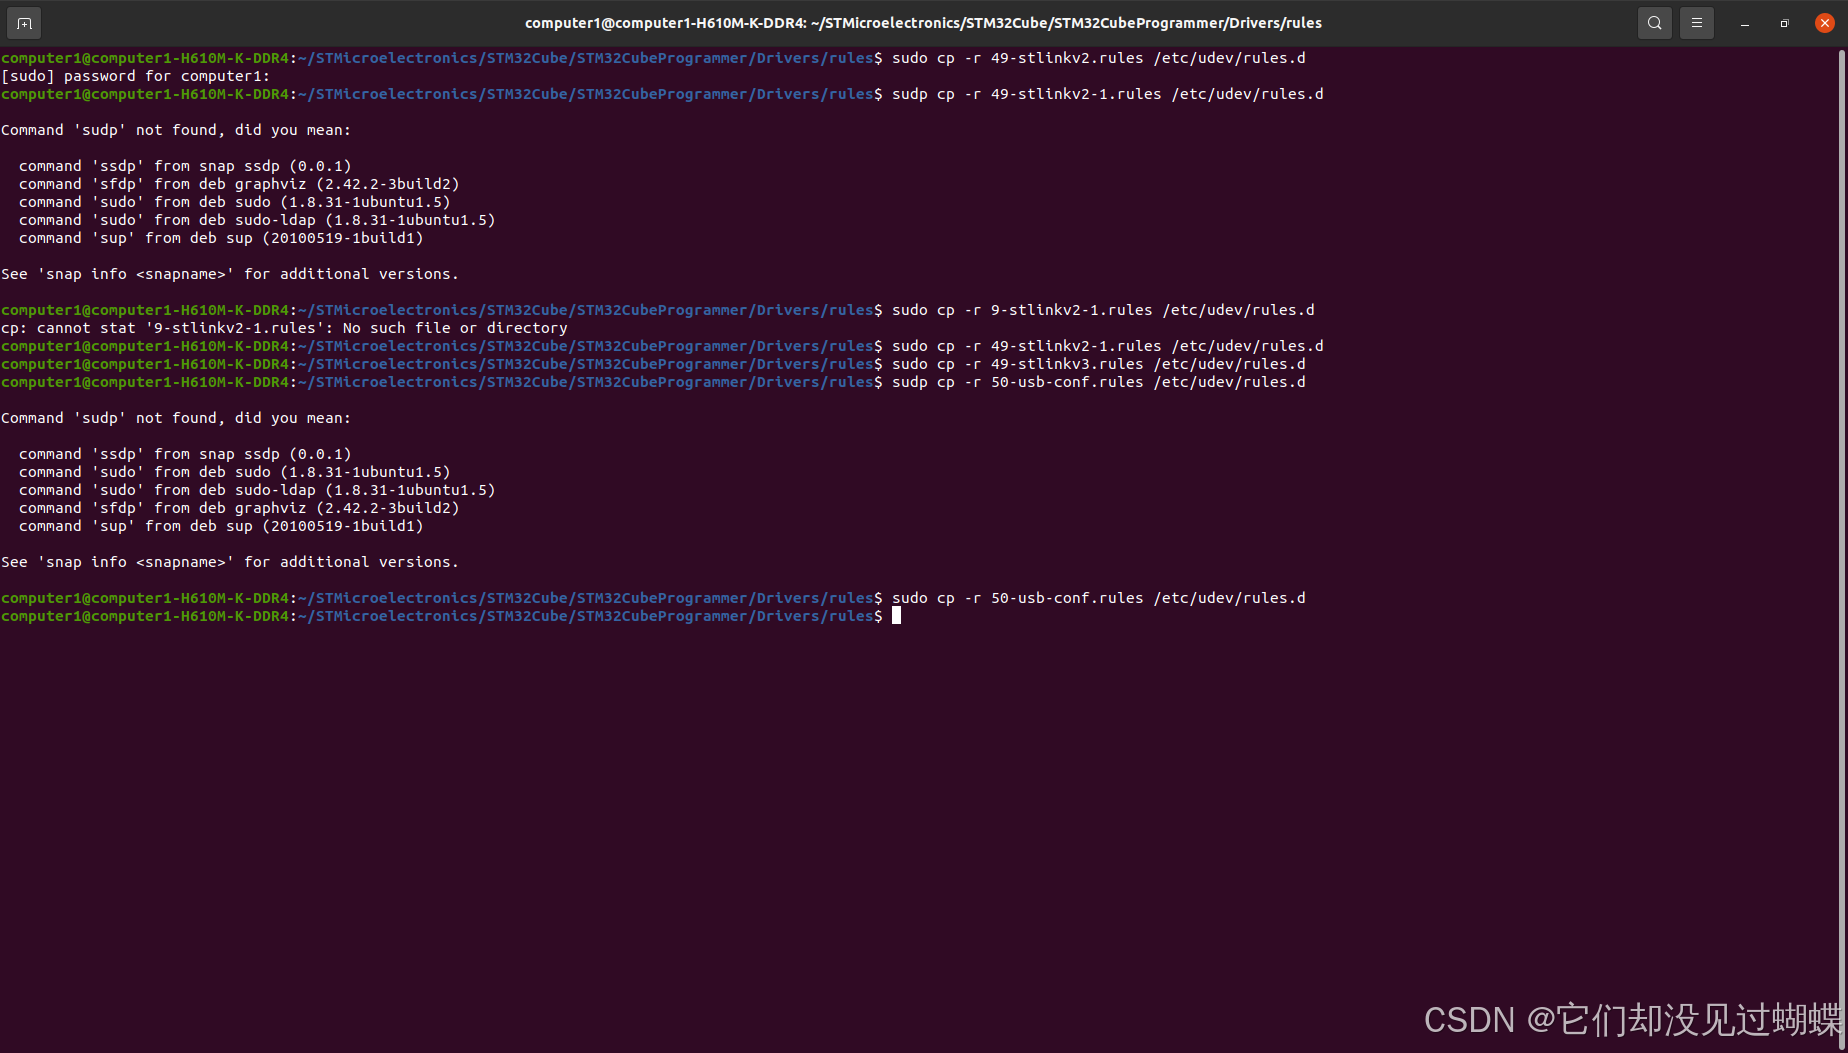Click the text 'See snap info for additional versions'
Screen dimensions: 1848x1053
point(229,273)
